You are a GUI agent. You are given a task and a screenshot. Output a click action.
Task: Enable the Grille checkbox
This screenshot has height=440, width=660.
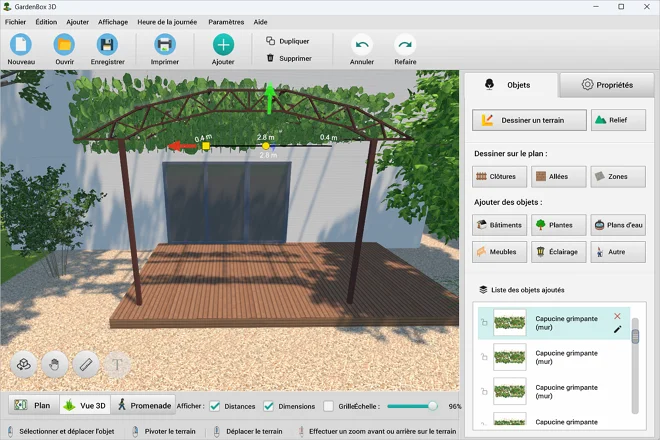pyautogui.click(x=328, y=406)
